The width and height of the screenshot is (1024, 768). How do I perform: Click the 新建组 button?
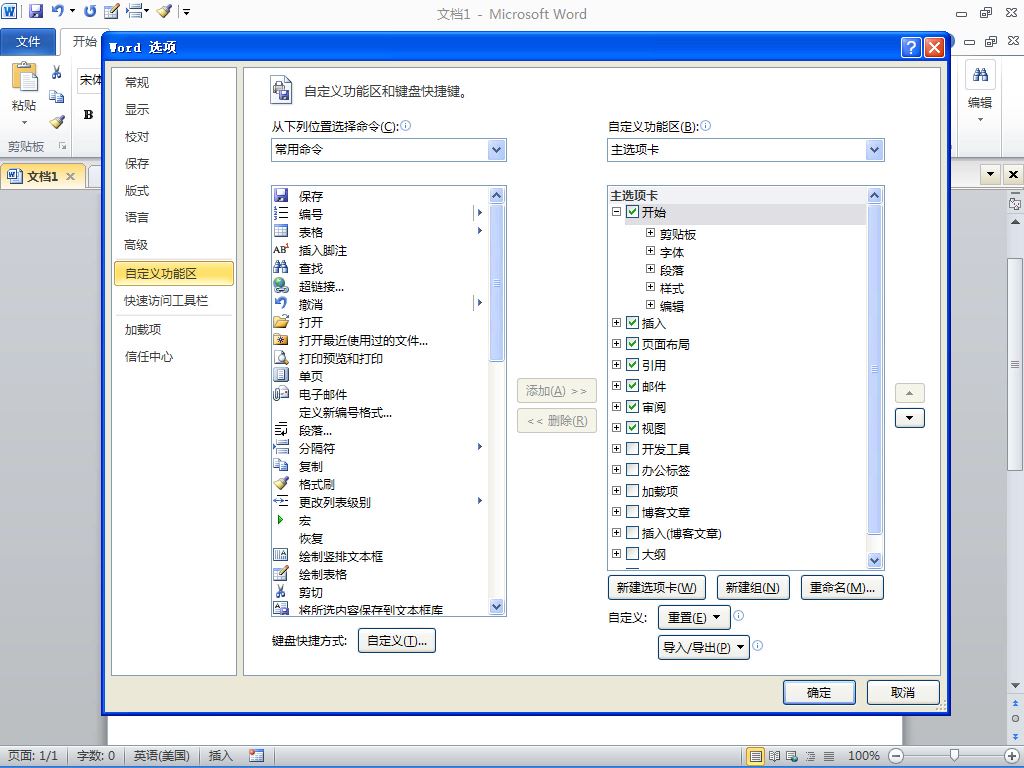[x=753, y=588]
